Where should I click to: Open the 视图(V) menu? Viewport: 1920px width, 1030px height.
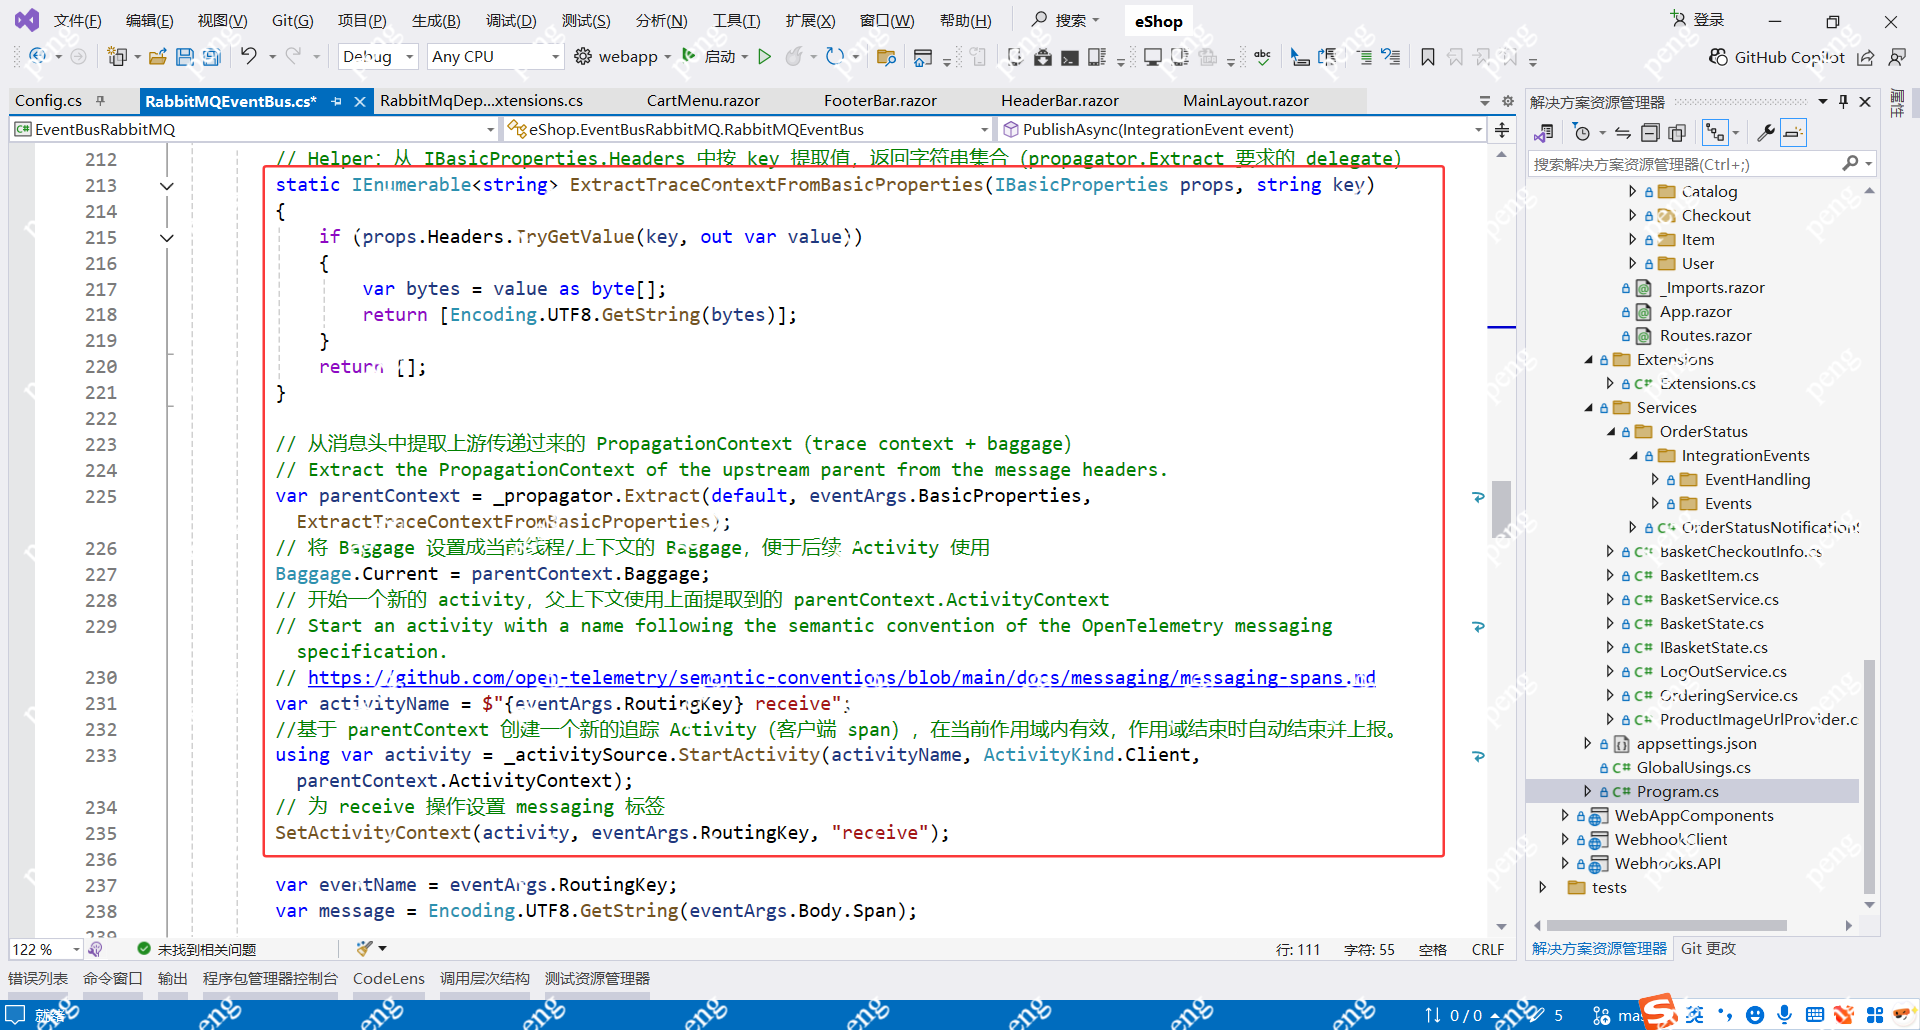[x=222, y=20]
